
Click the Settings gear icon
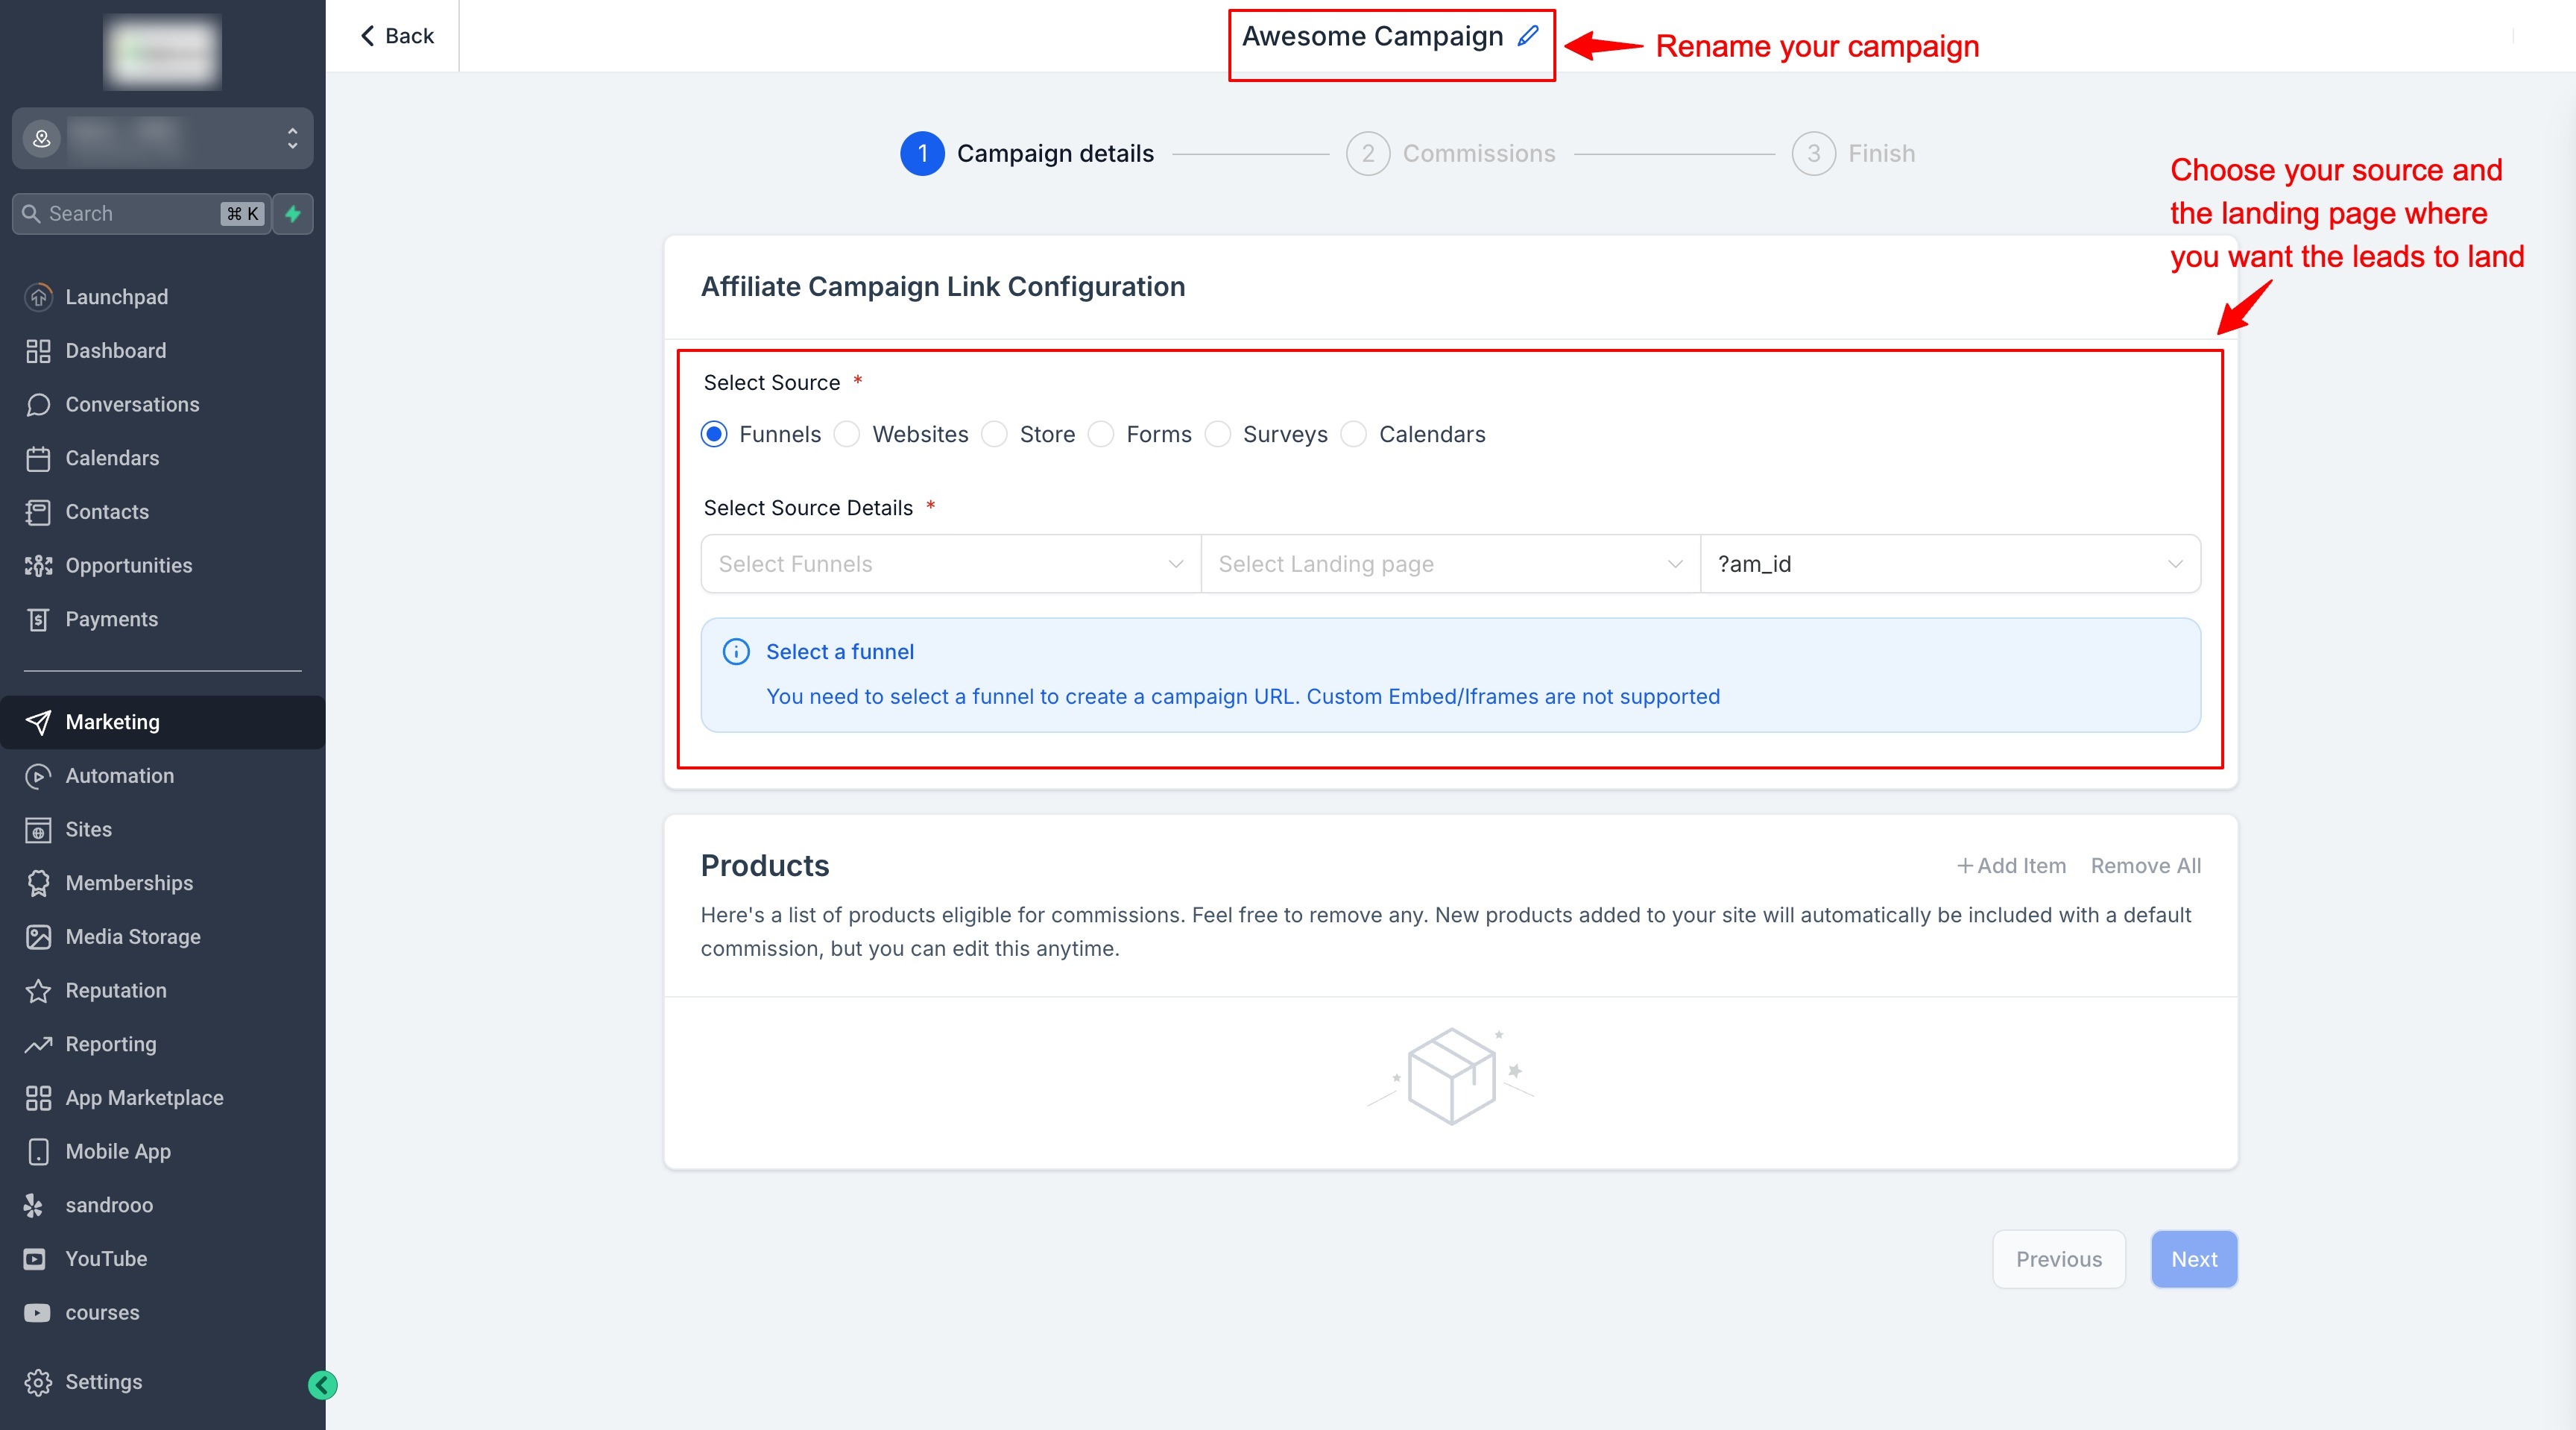pyautogui.click(x=38, y=1382)
